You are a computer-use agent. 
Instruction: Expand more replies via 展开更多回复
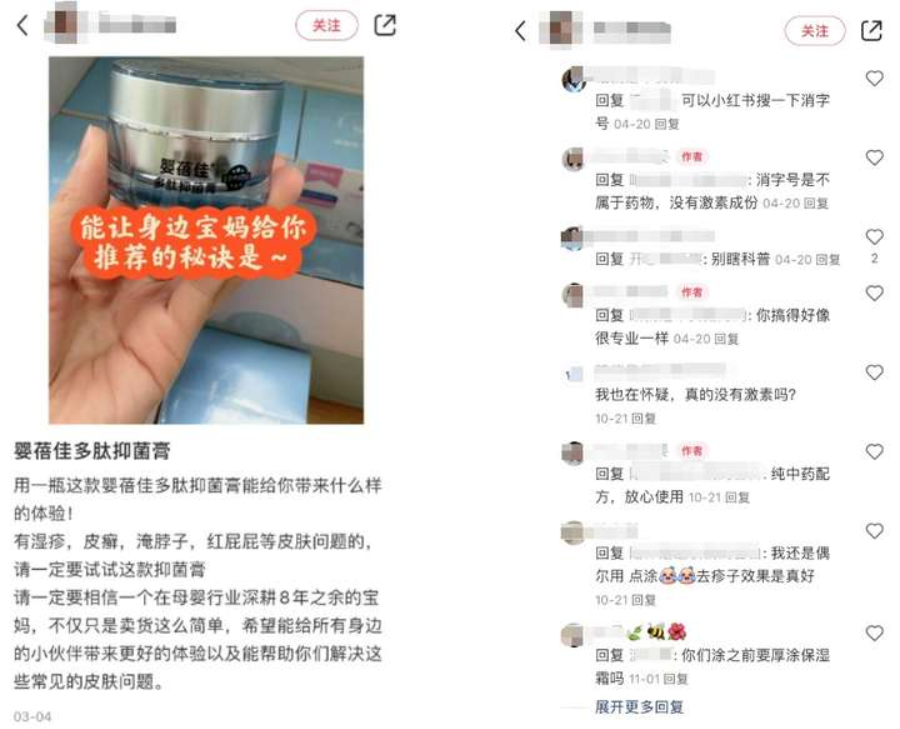(x=639, y=707)
